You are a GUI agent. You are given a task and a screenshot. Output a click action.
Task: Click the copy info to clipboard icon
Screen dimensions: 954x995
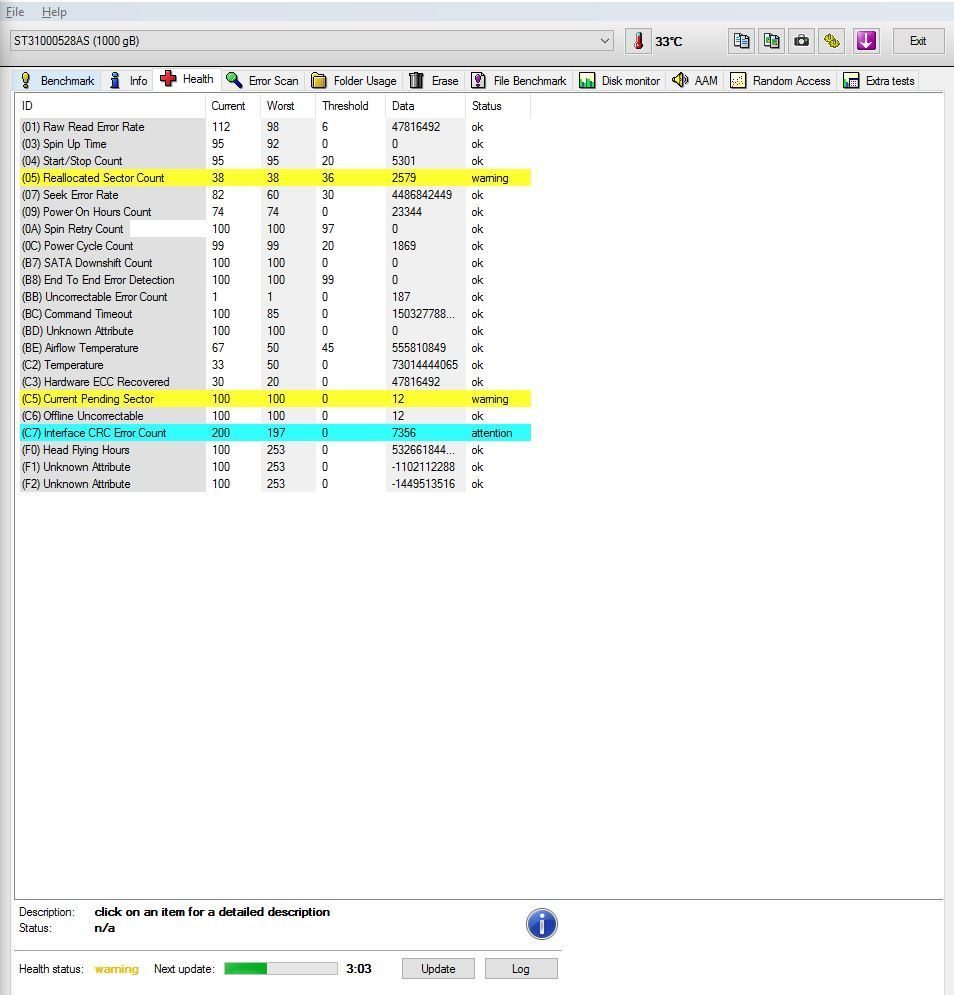pyautogui.click(x=741, y=41)
